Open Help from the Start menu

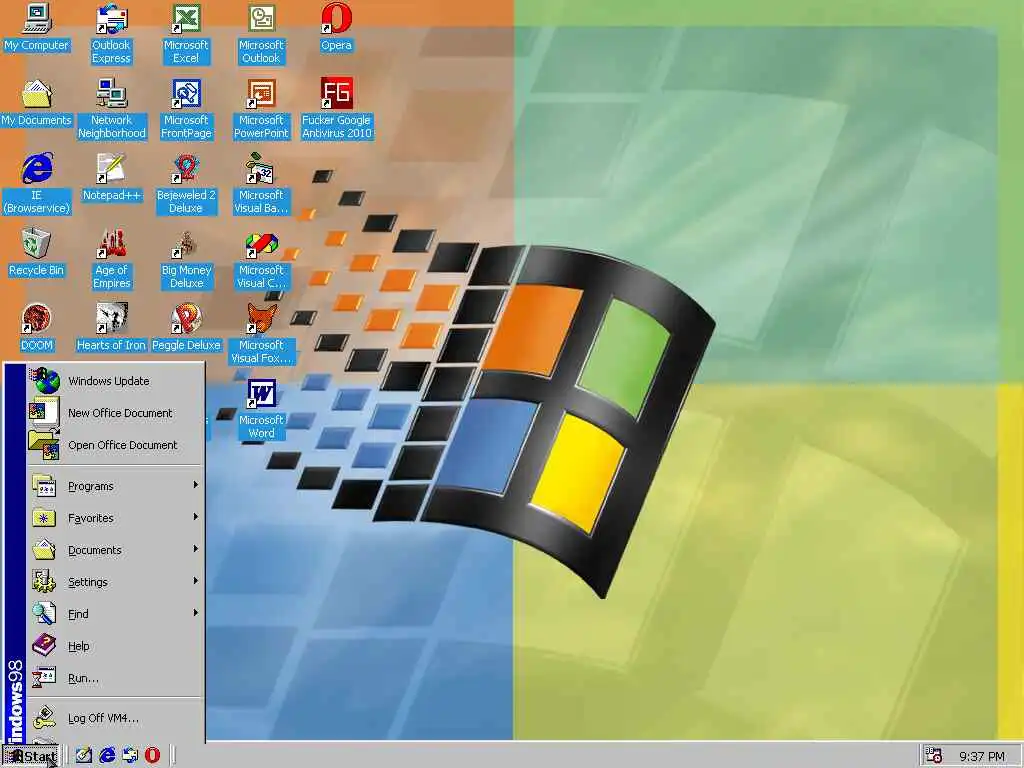point(115,646)
